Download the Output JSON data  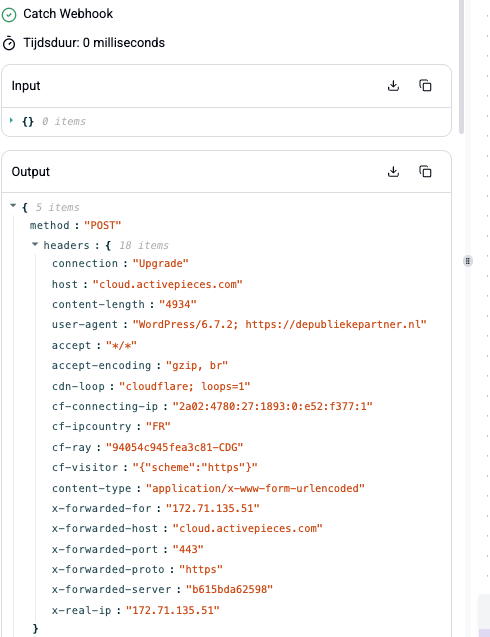pyautogui.click(x=393, y=171)
